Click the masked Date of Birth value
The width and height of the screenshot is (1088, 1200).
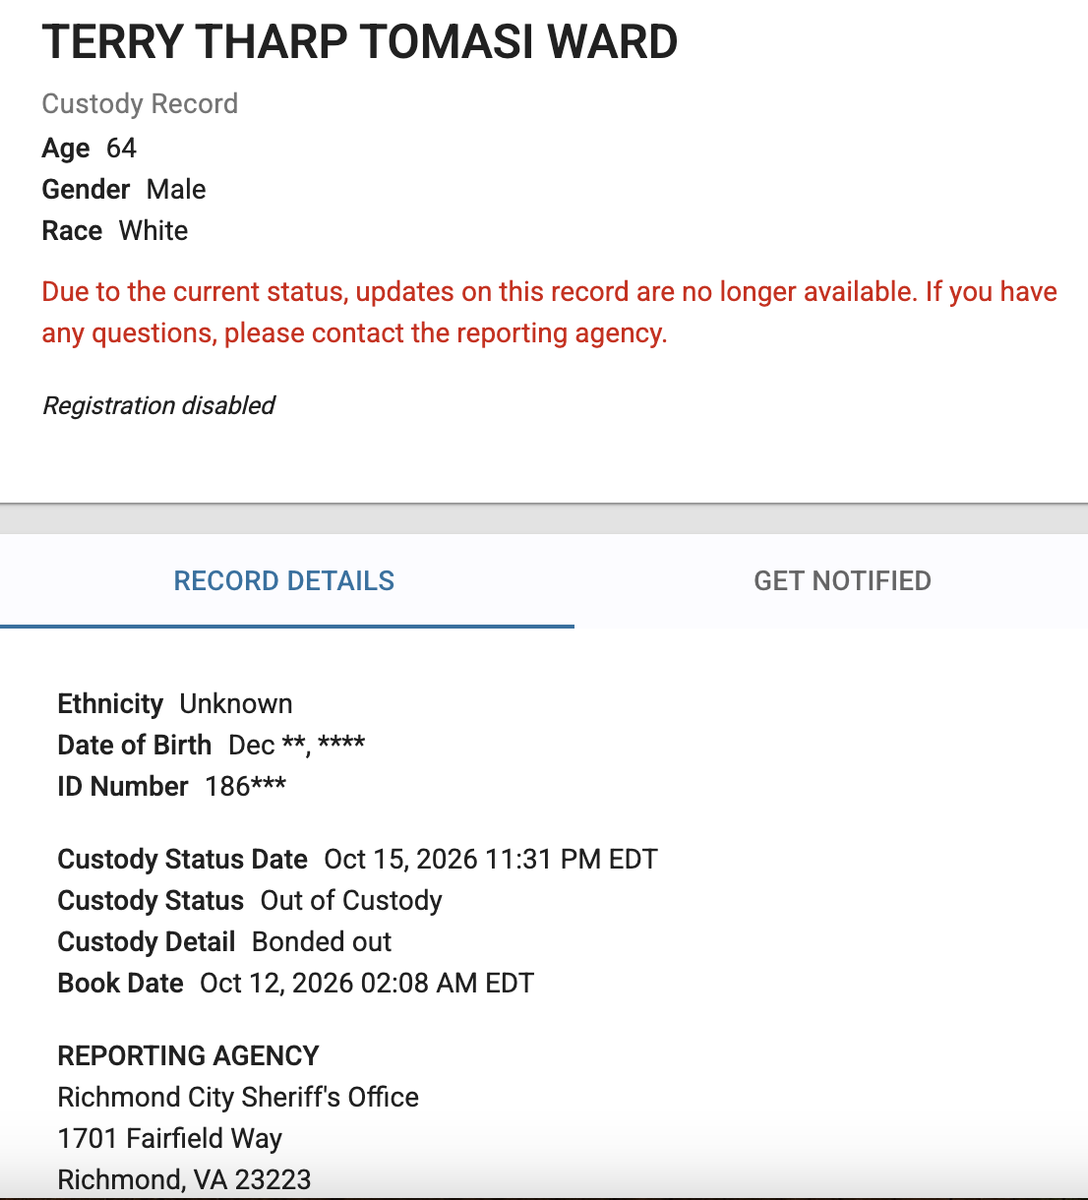297,745
